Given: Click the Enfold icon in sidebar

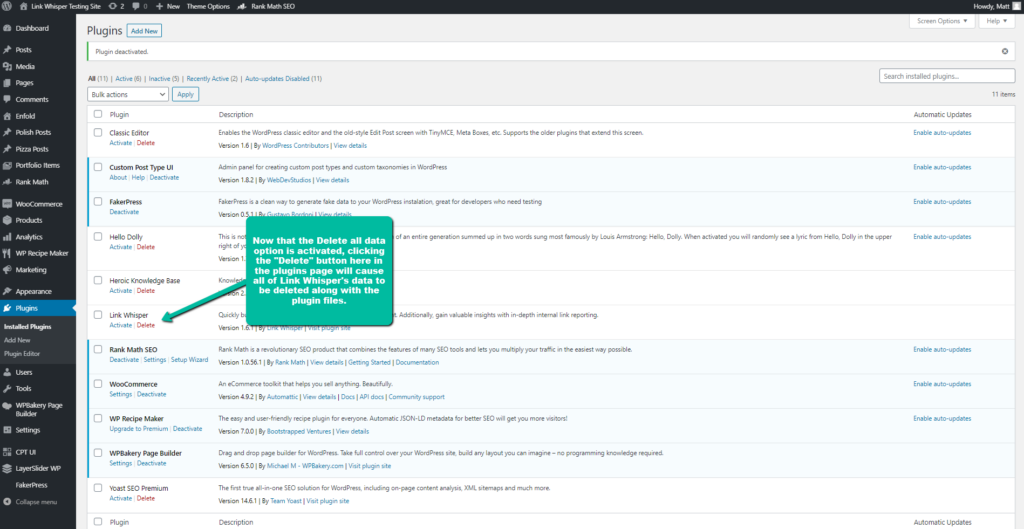Looking at the screenshot, I should point(7,116).
